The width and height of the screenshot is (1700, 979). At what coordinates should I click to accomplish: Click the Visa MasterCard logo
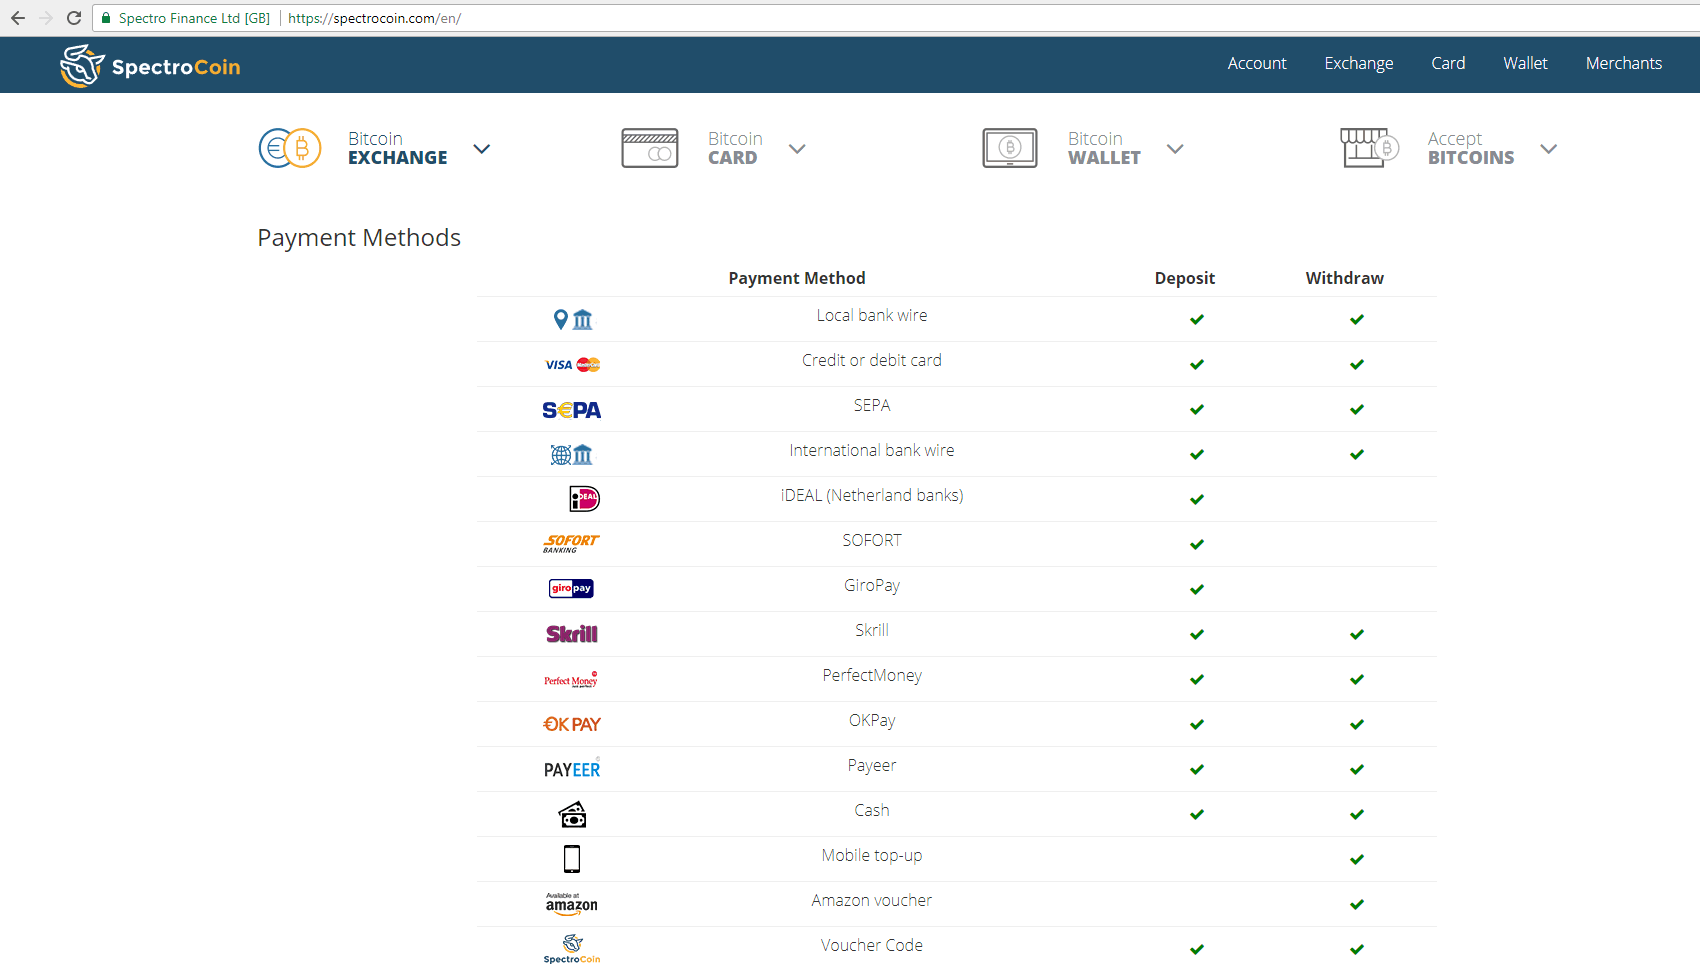click(x=572, y=364)
